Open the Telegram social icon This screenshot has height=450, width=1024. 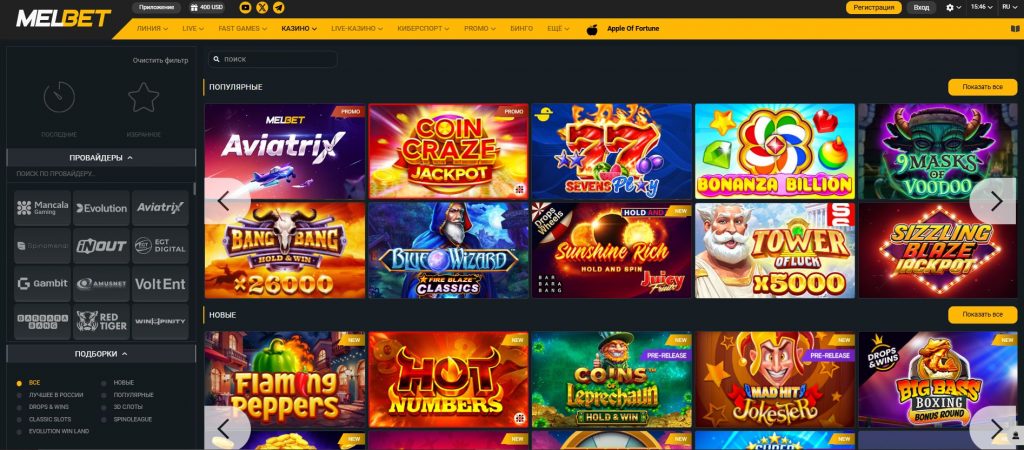(x=279, y=8)
